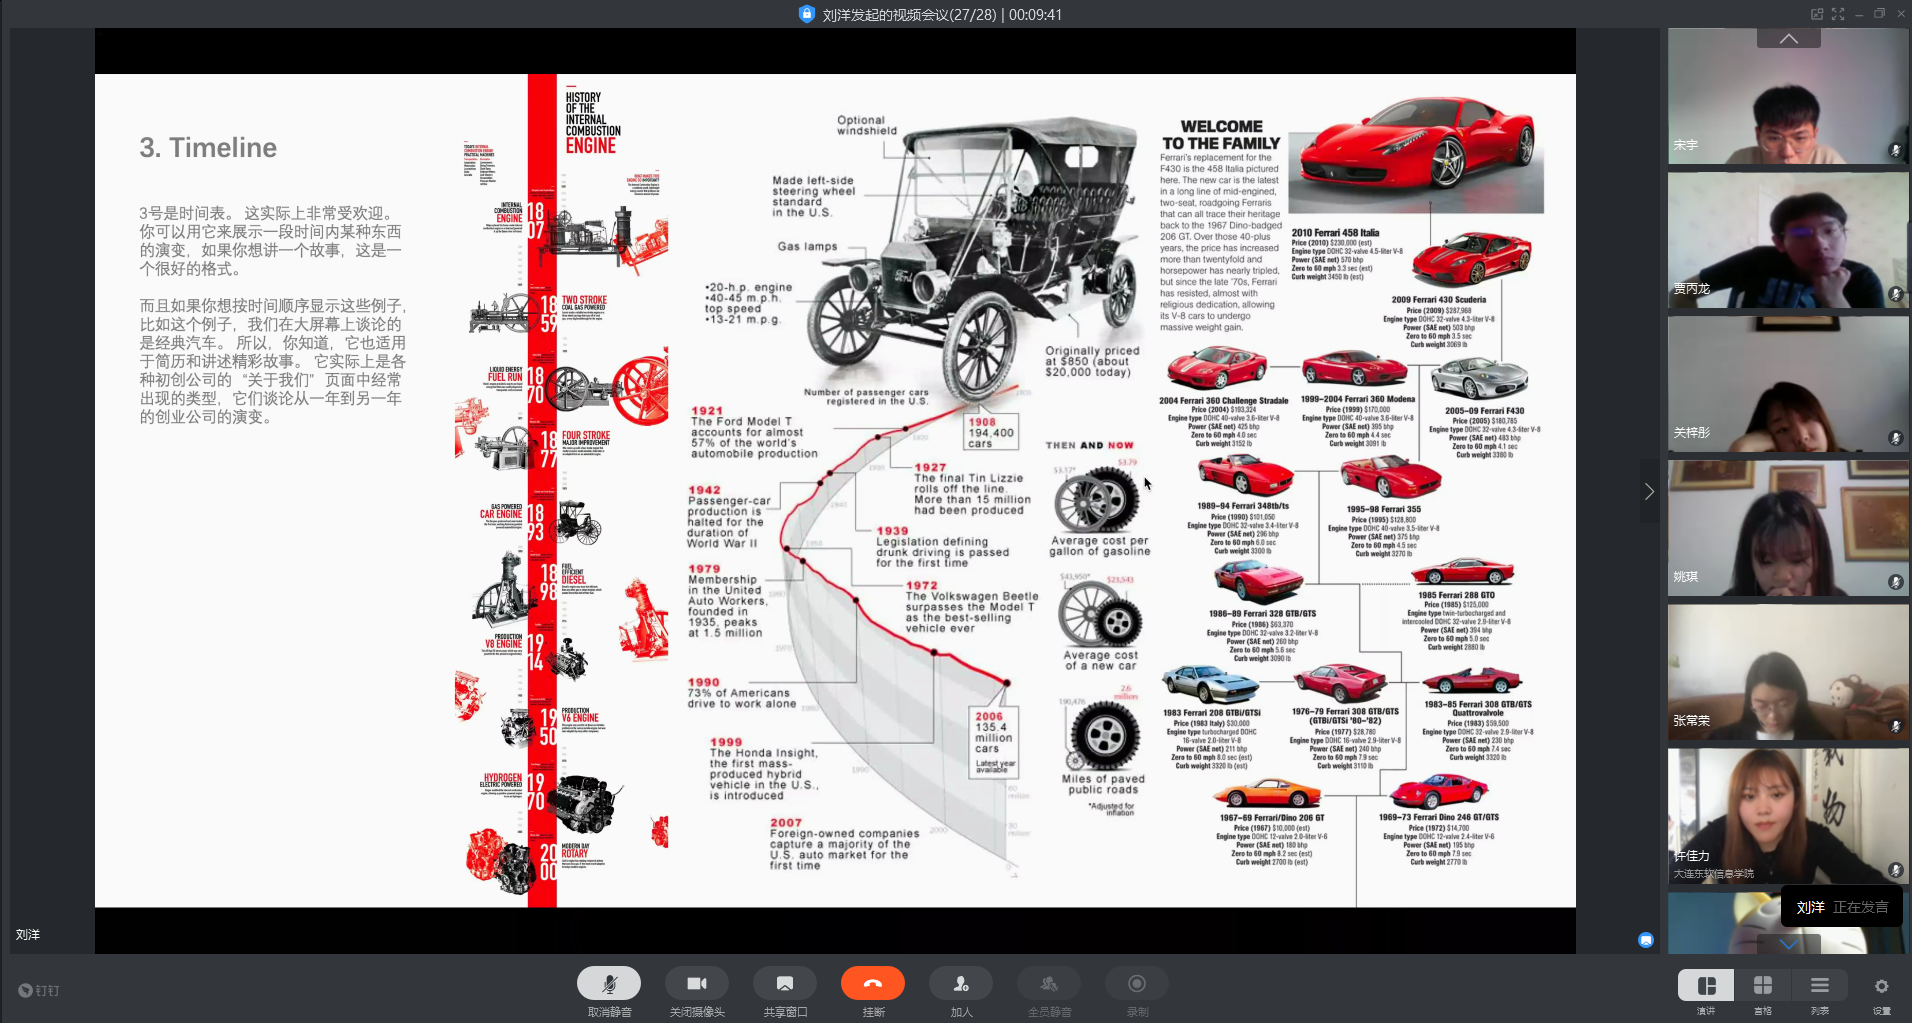Click the meeting title 刘洋发起的视频会议(27/28)
Screen dimensions: 1912x1023
909,15
